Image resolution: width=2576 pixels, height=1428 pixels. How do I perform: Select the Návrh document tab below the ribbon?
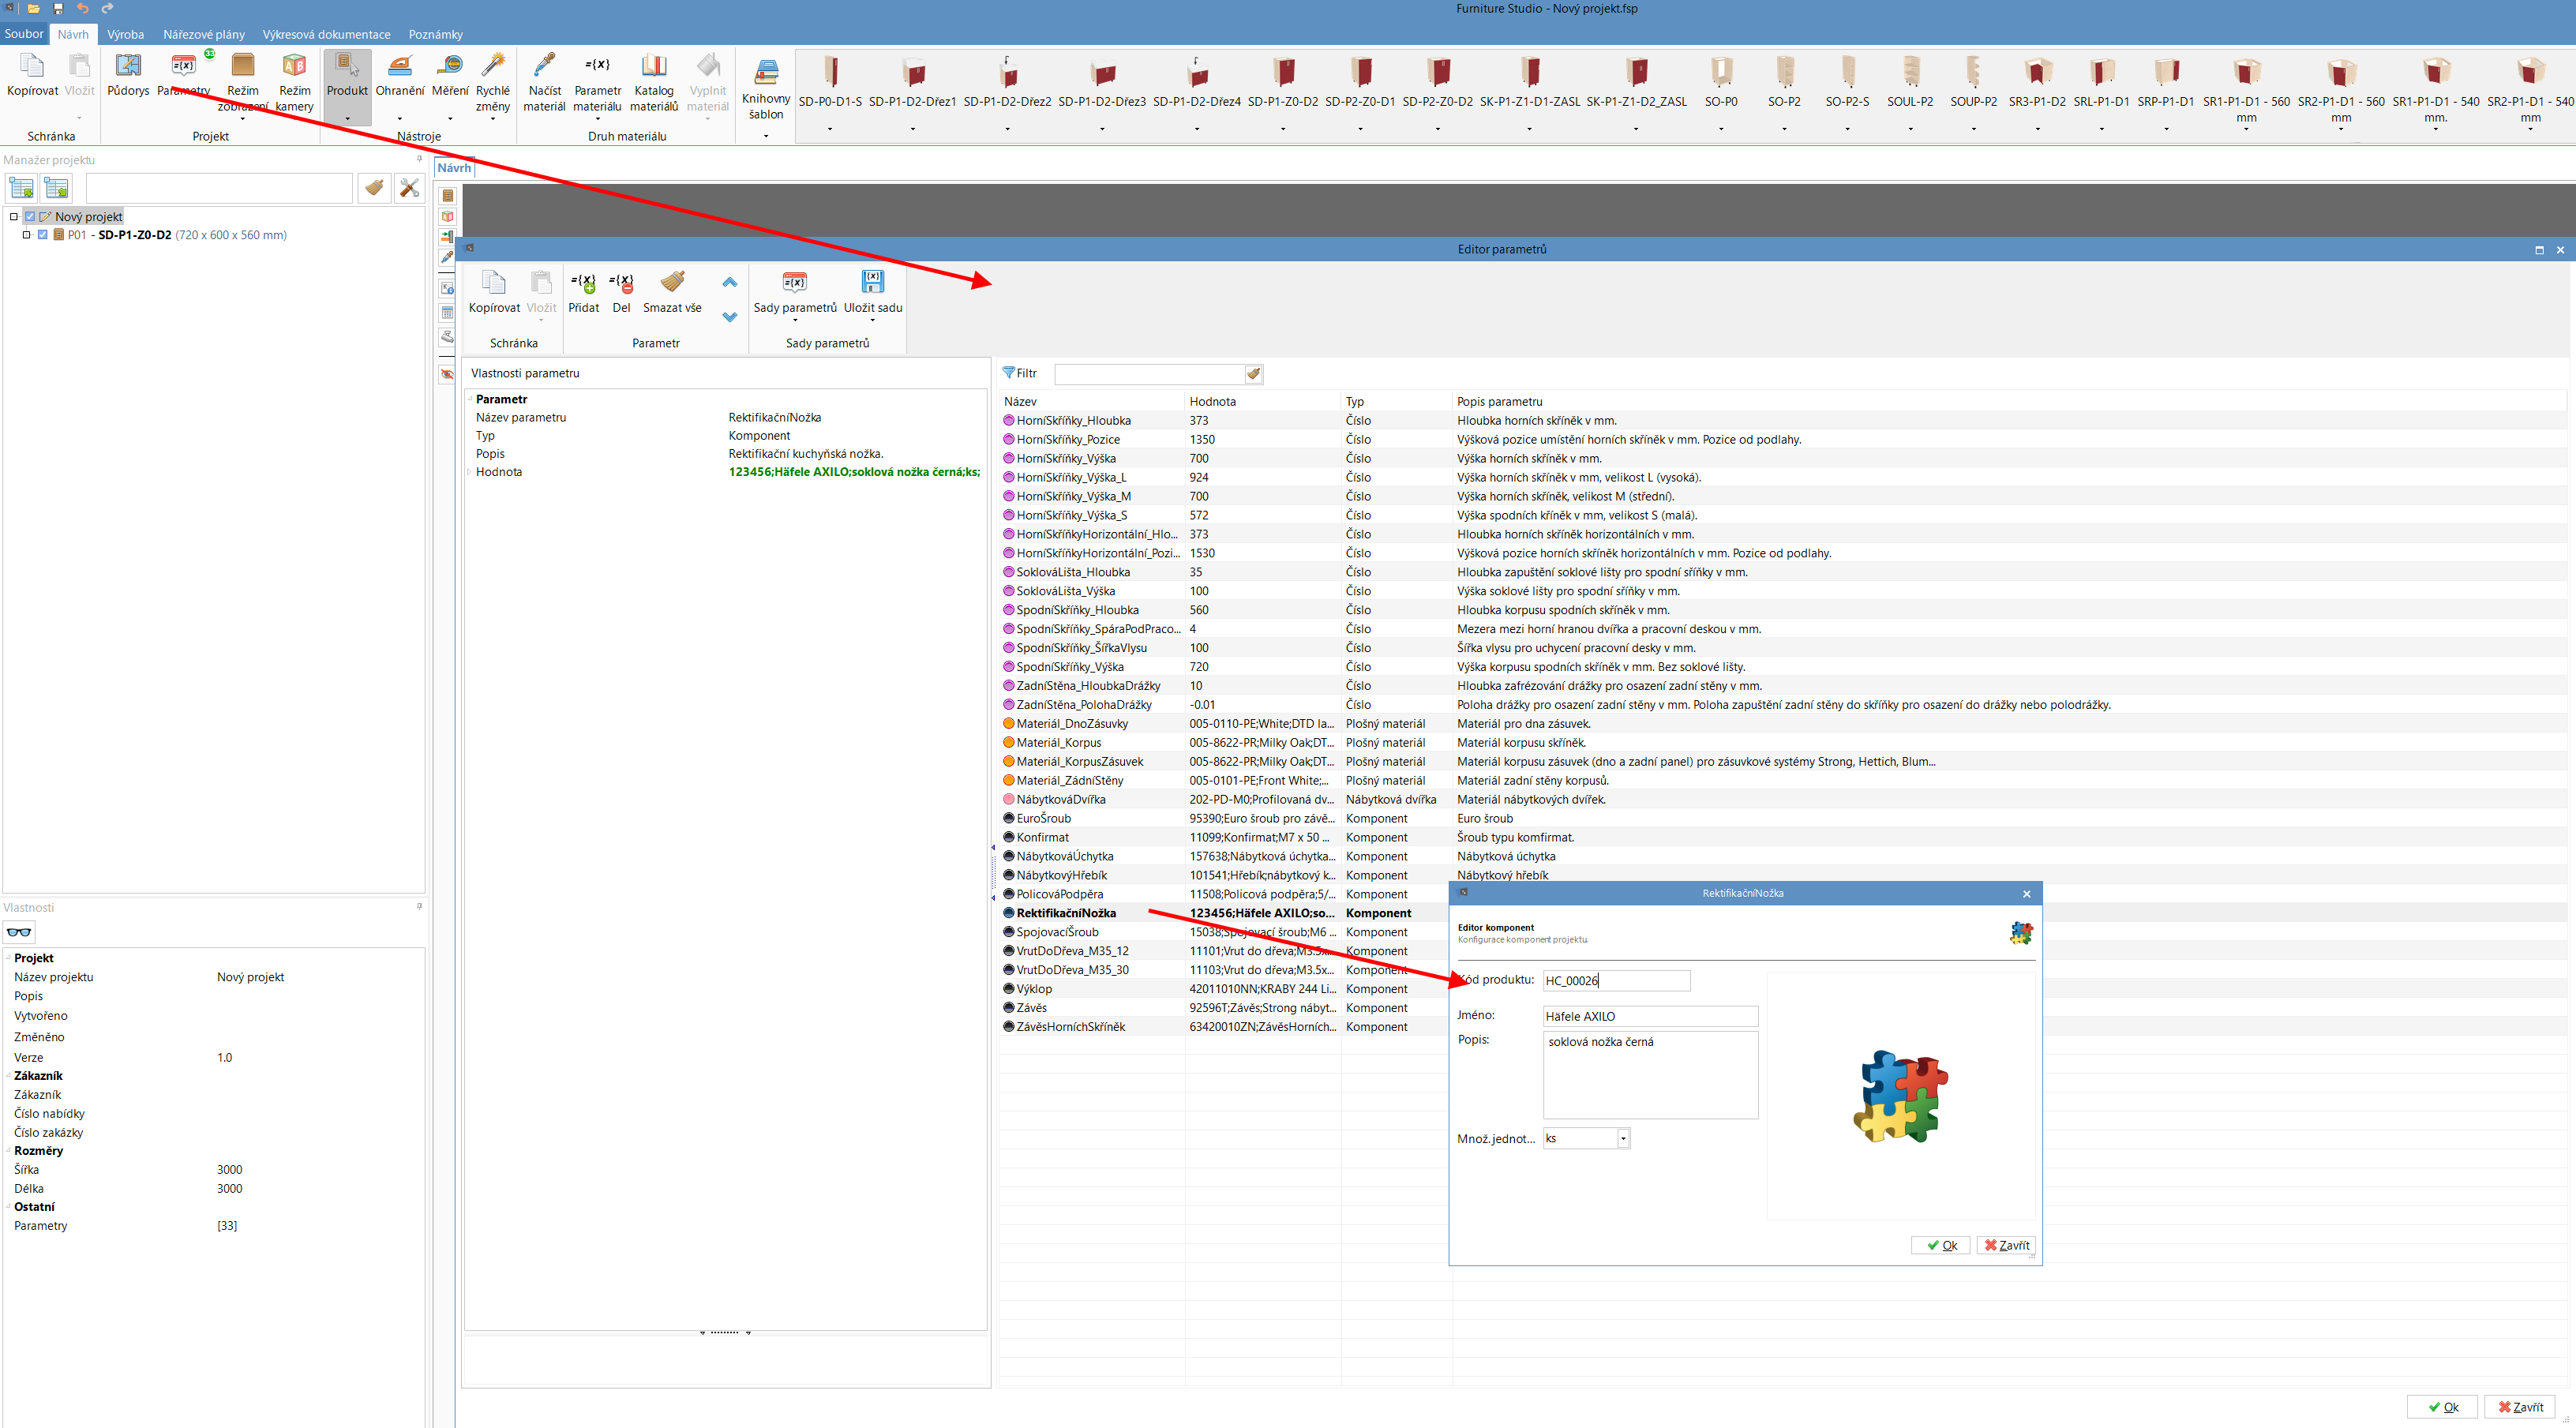454,168
